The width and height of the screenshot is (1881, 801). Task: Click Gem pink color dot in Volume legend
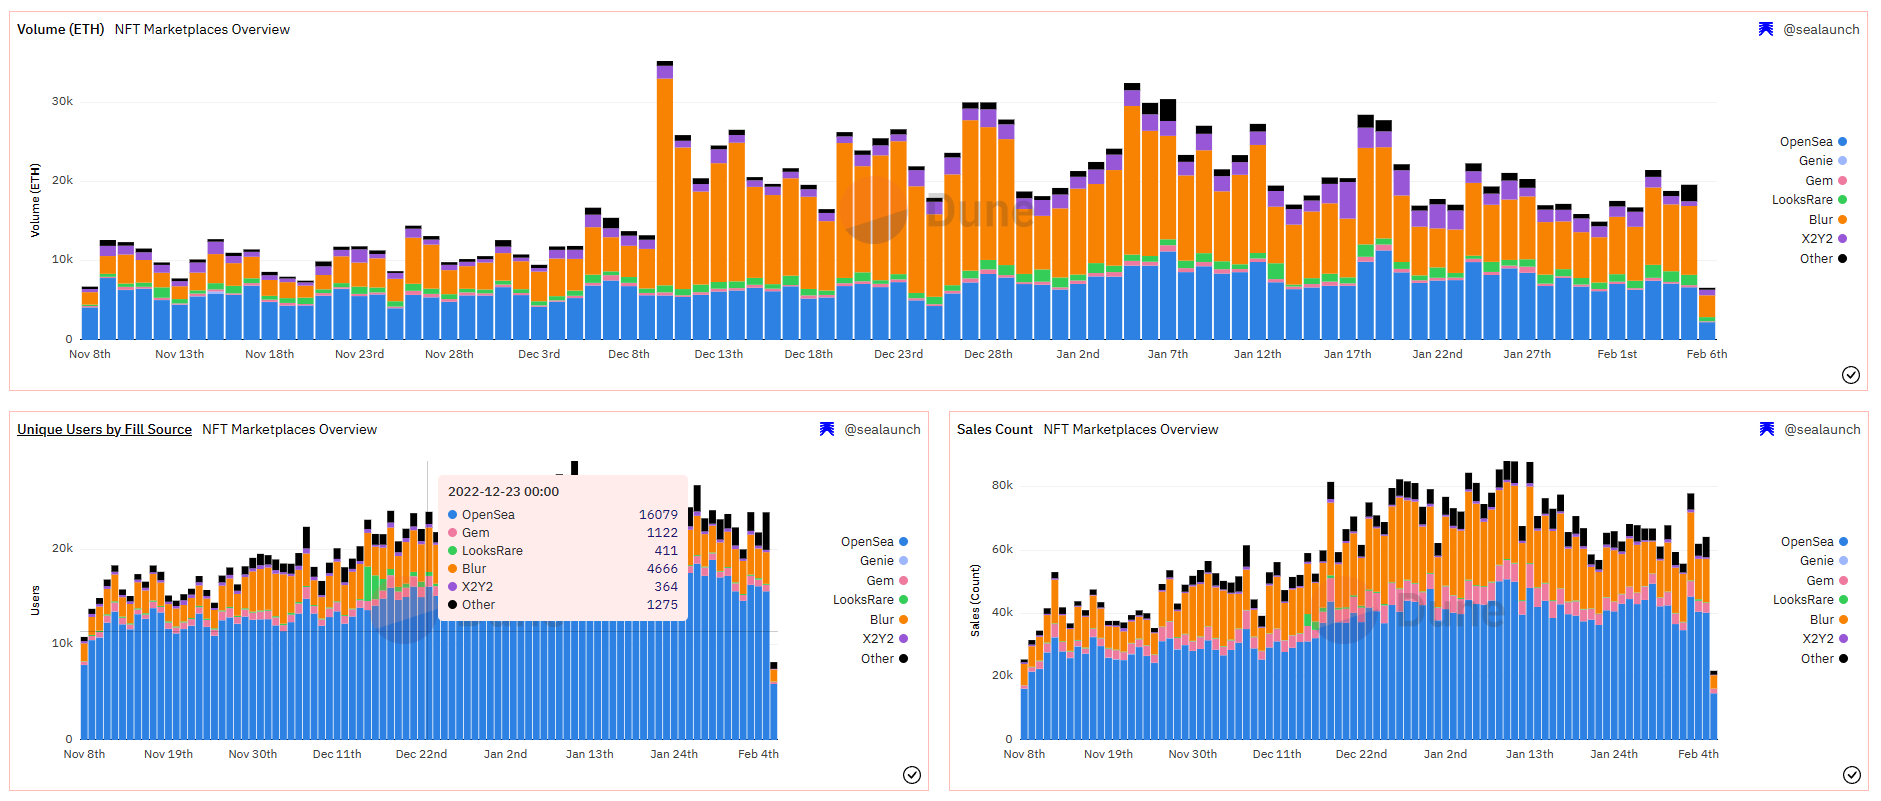point(1842,181)
